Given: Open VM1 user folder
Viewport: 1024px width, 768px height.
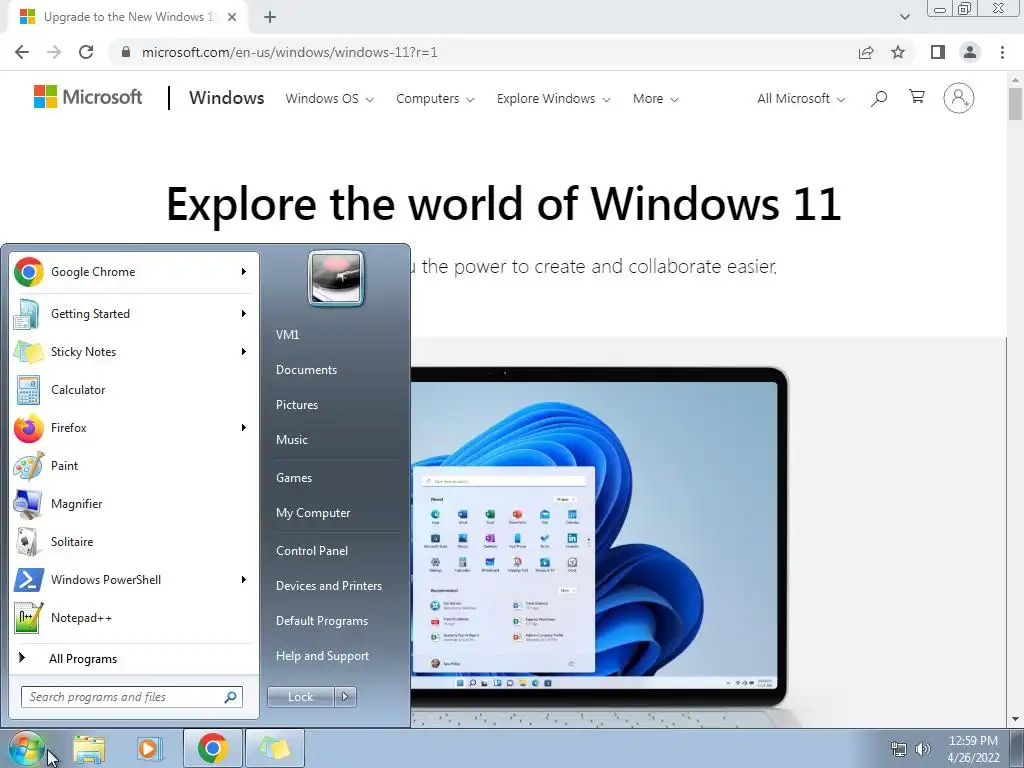Looking at the screenshot, I should [287, 334].
